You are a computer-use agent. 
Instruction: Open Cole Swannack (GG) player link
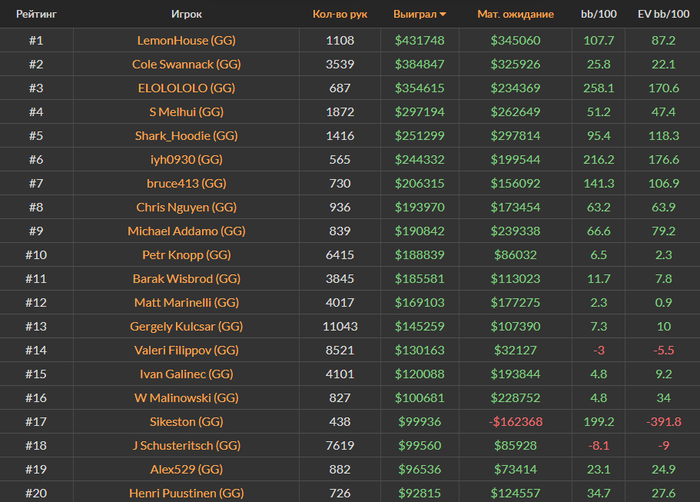186,64
